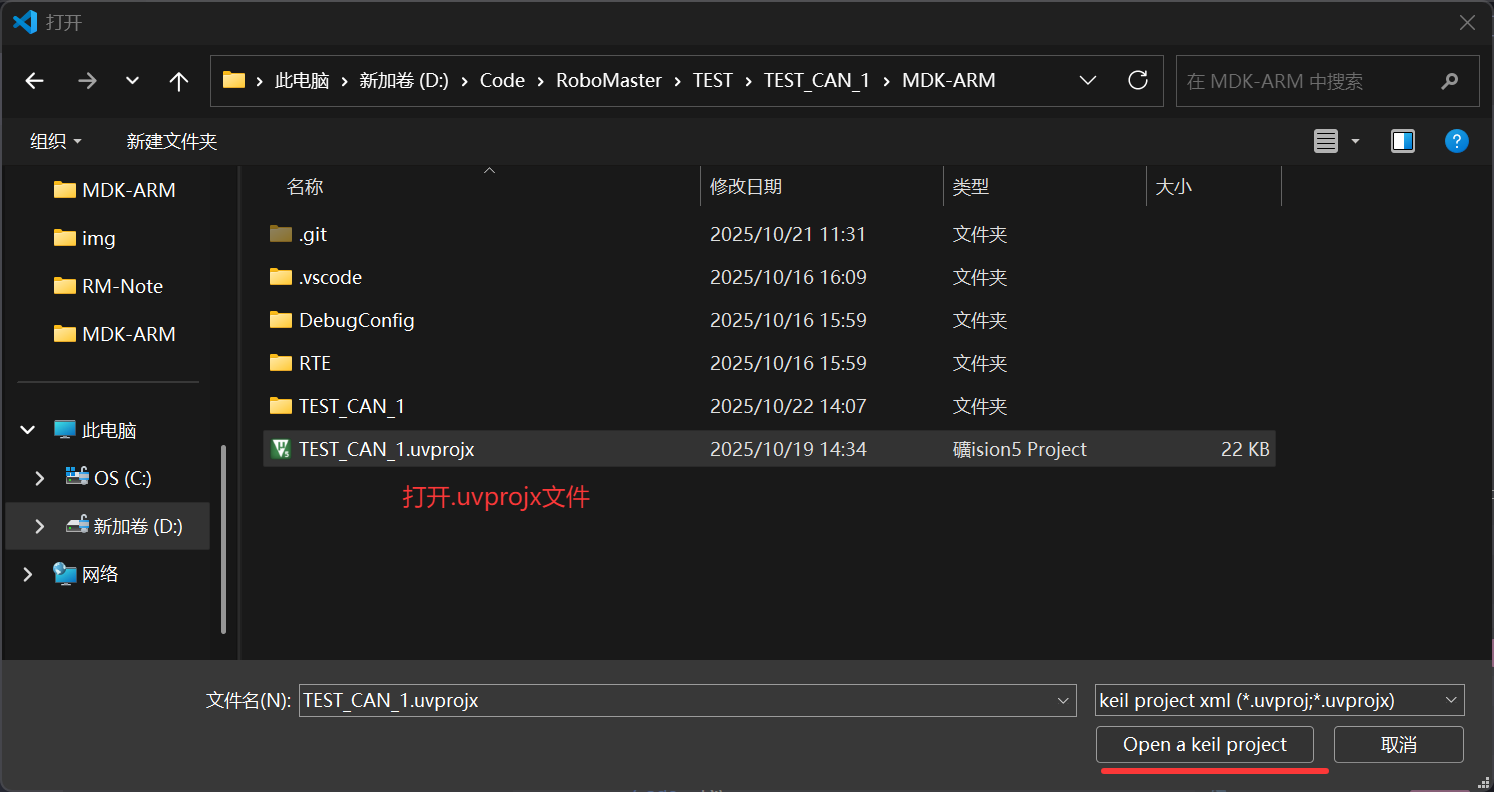The width and height of the screenshot is (1494, 792).
Task: Click the Open a keil project button
Action: [x=1204, y=744]
